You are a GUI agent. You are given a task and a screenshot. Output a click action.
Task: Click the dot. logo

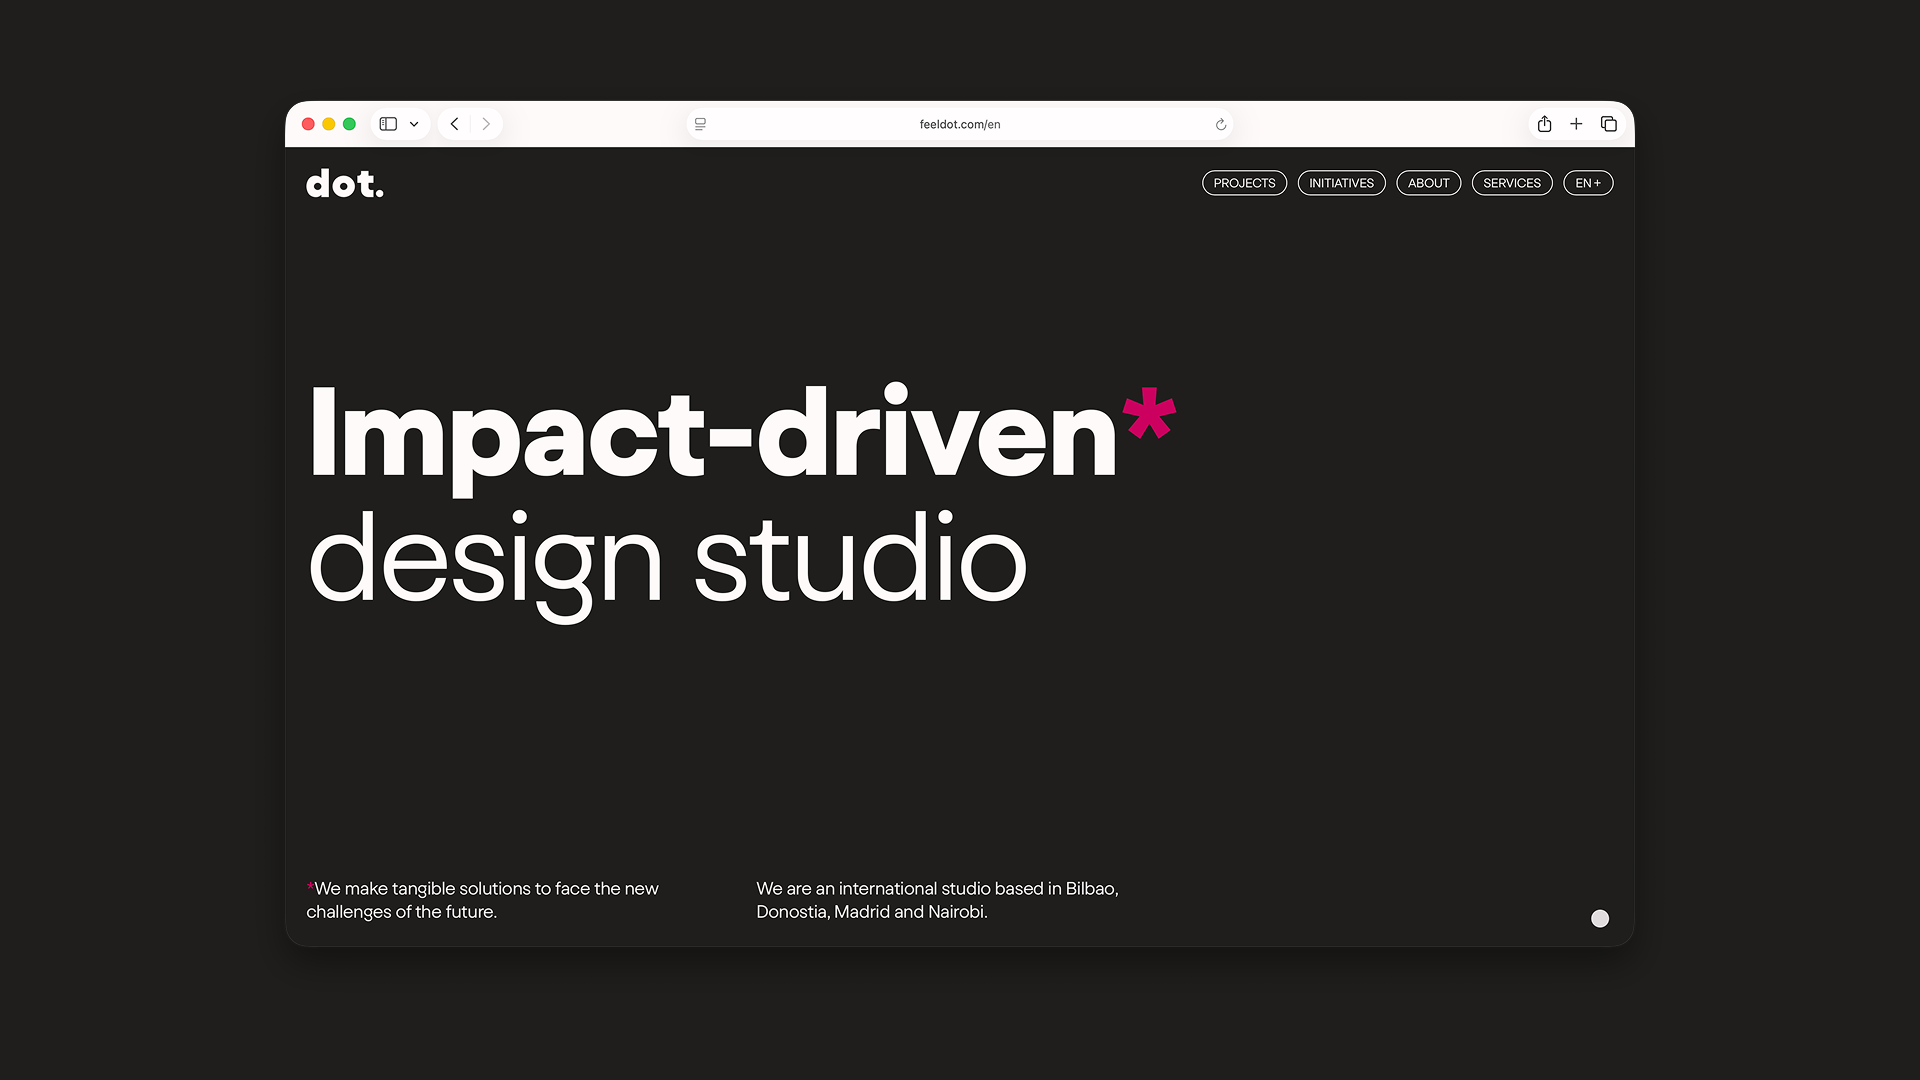[x=344, y=184]
